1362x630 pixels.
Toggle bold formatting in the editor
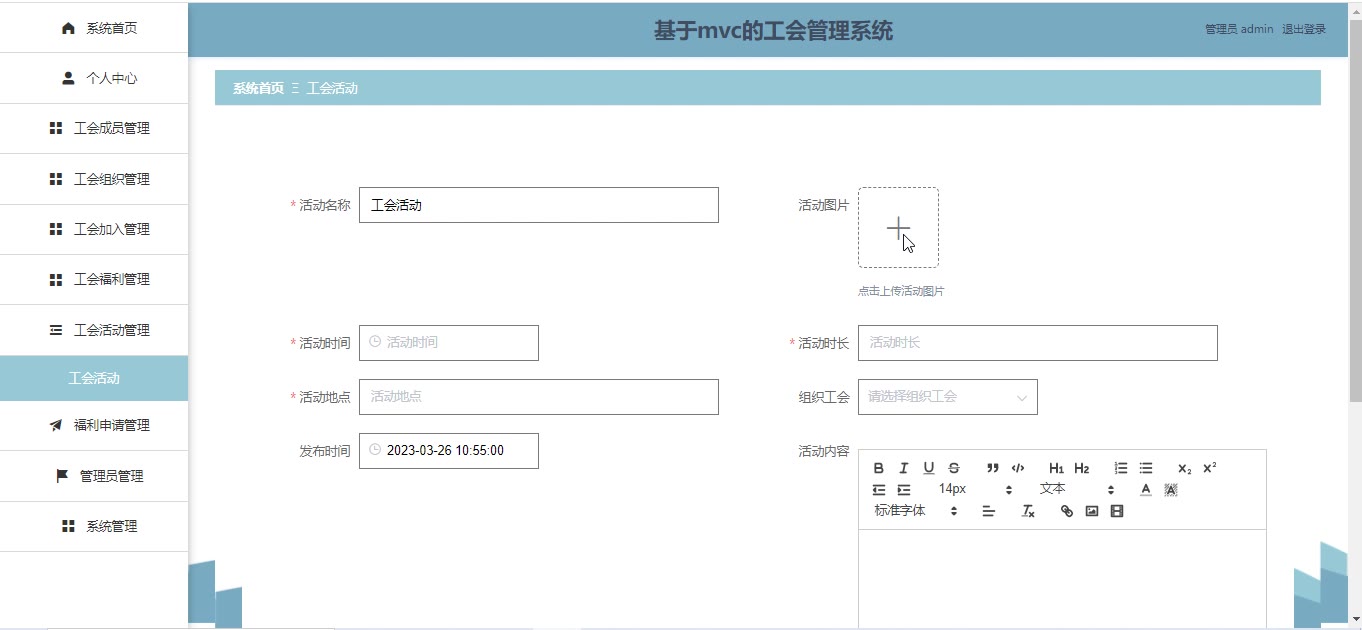pyautogui.click(x=879, y=468)
